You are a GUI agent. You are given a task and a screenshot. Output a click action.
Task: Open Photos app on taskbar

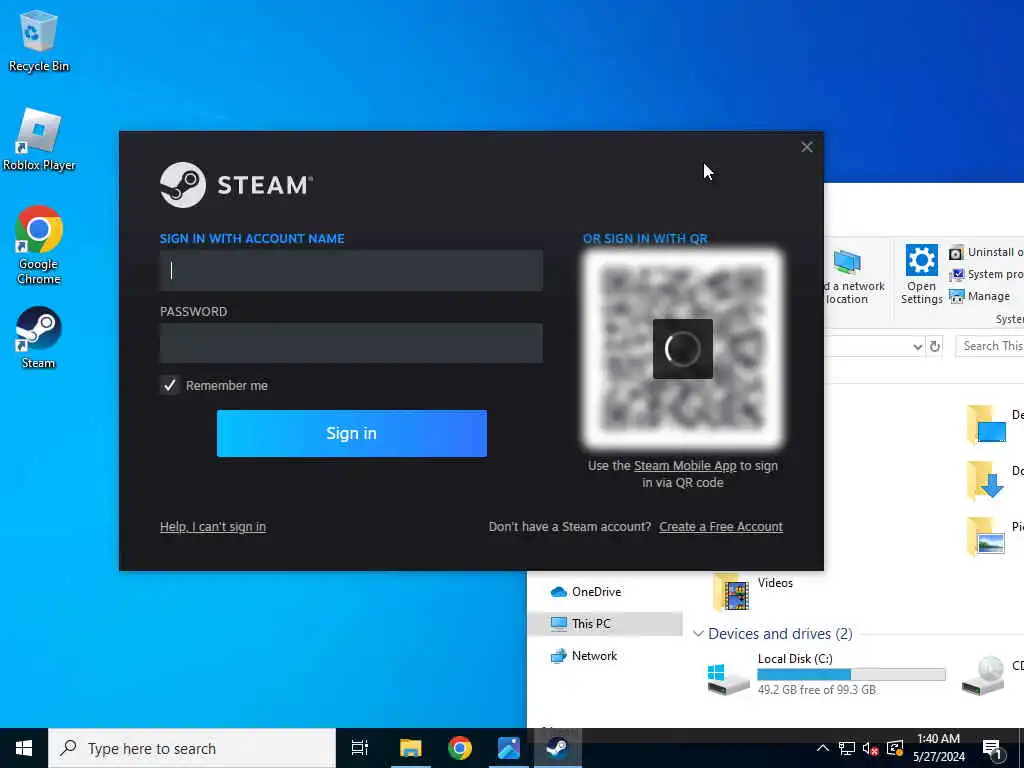[509, 748]
